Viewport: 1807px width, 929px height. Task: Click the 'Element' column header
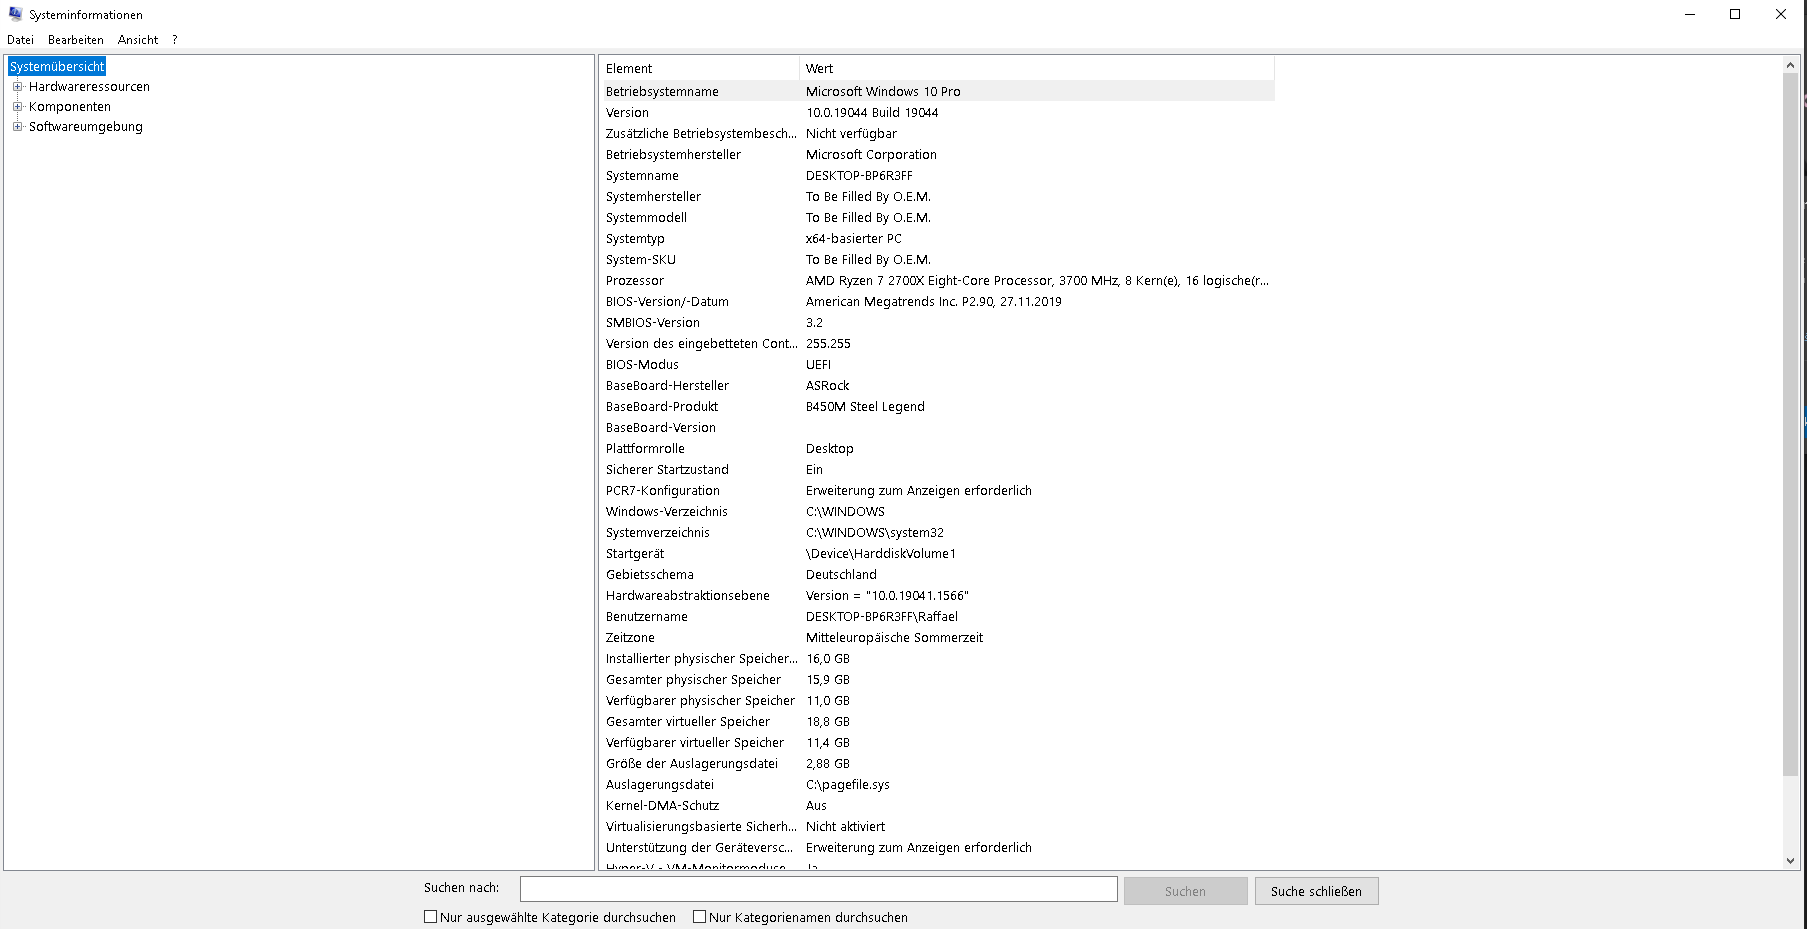(699, 68)
